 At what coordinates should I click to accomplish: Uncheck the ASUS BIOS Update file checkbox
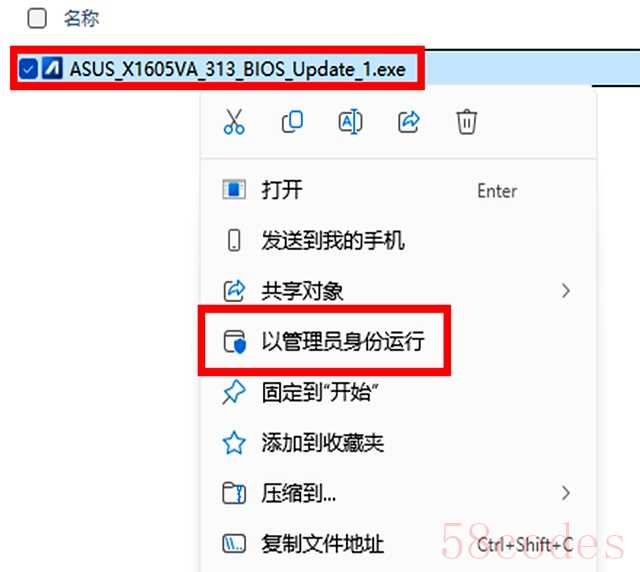[28, 68]
